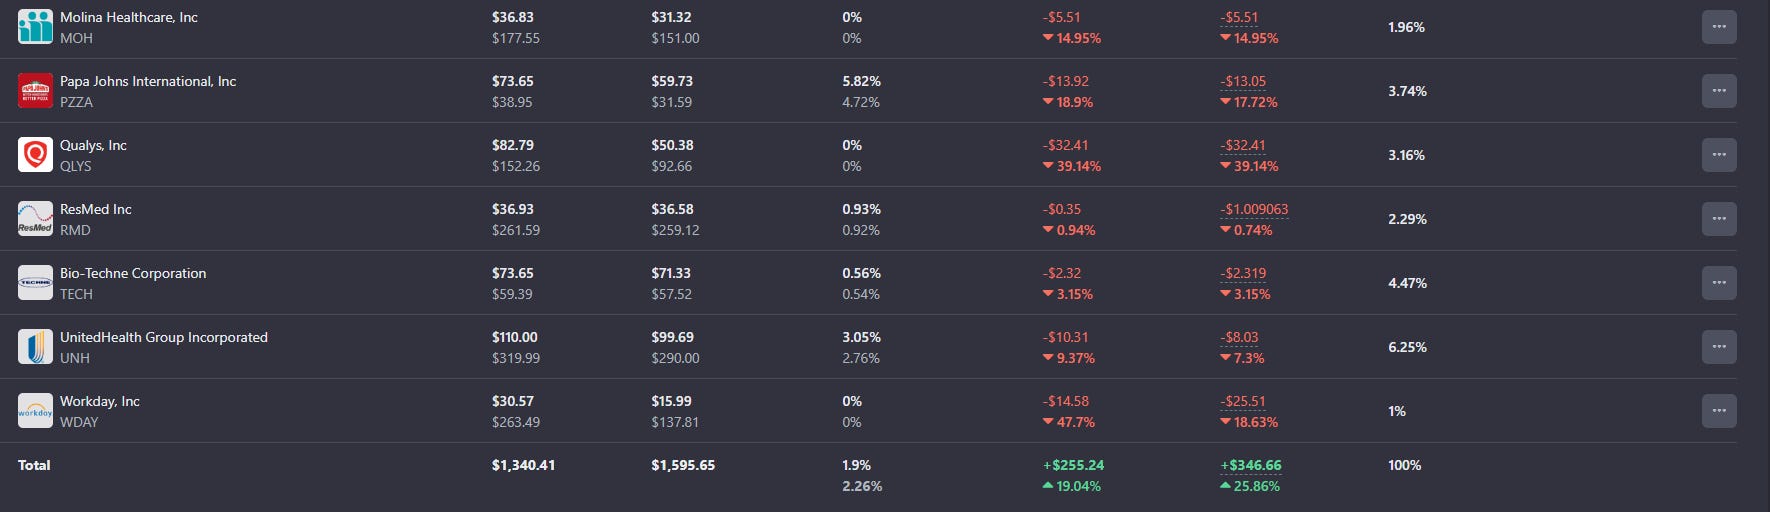The height and width of the screenshot is (512, 1770).
Task: Click the Qualys logo icon
Action: coord(35,155)
